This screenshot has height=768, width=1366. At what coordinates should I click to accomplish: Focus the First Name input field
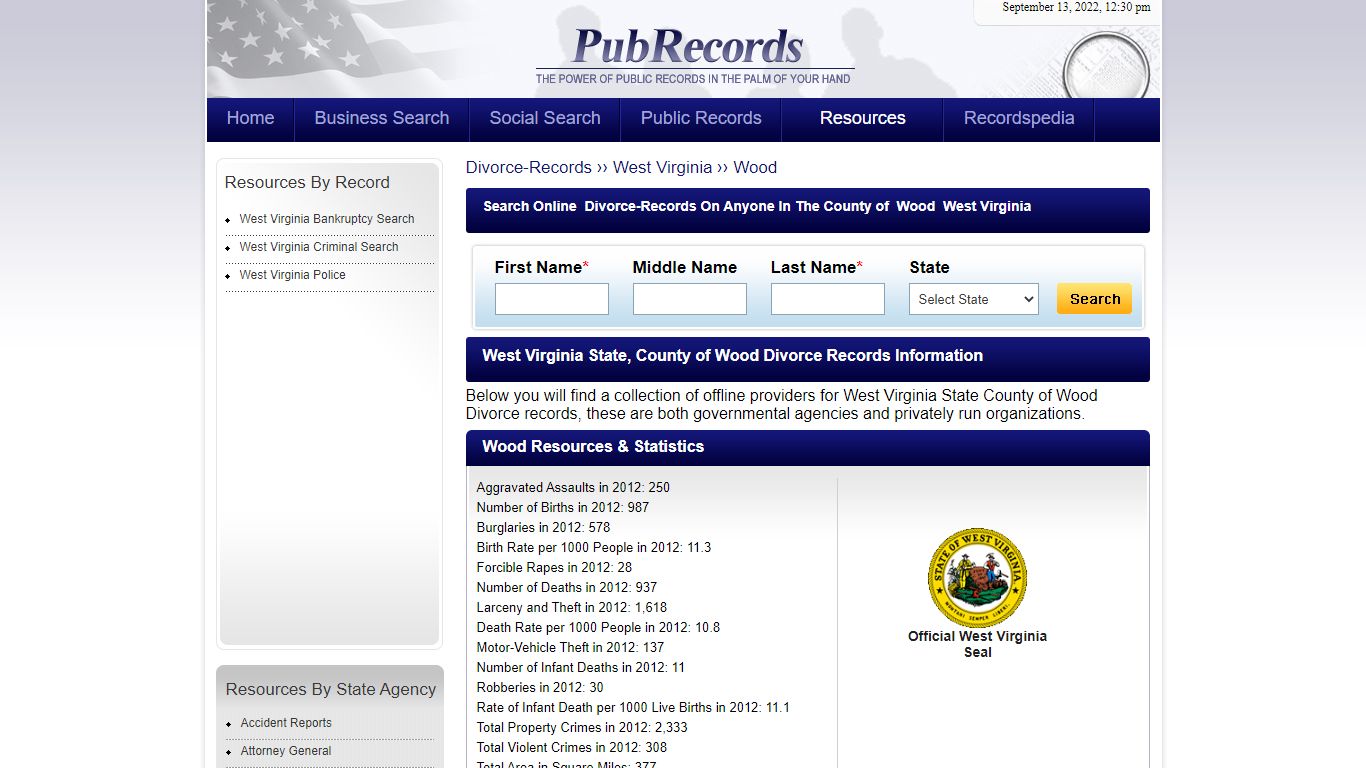[x=552, y=299]
